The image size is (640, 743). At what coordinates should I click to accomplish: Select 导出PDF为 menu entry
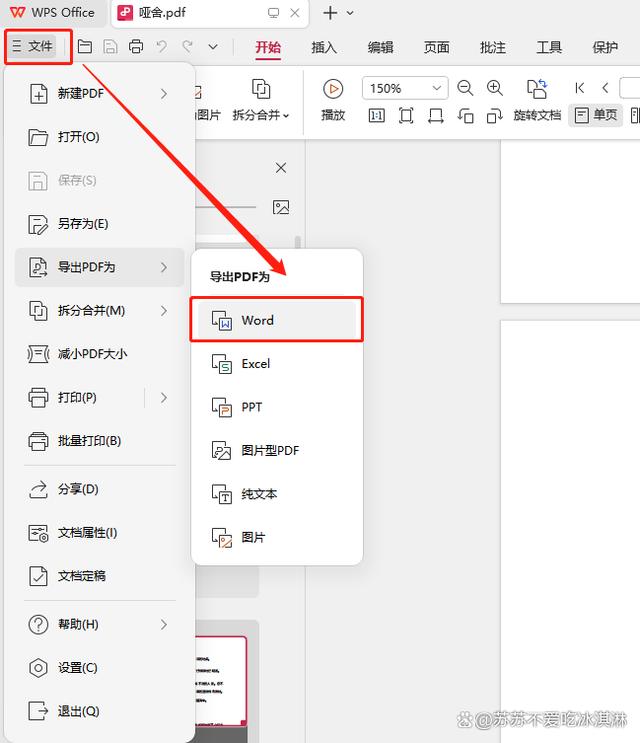[99, 267]
